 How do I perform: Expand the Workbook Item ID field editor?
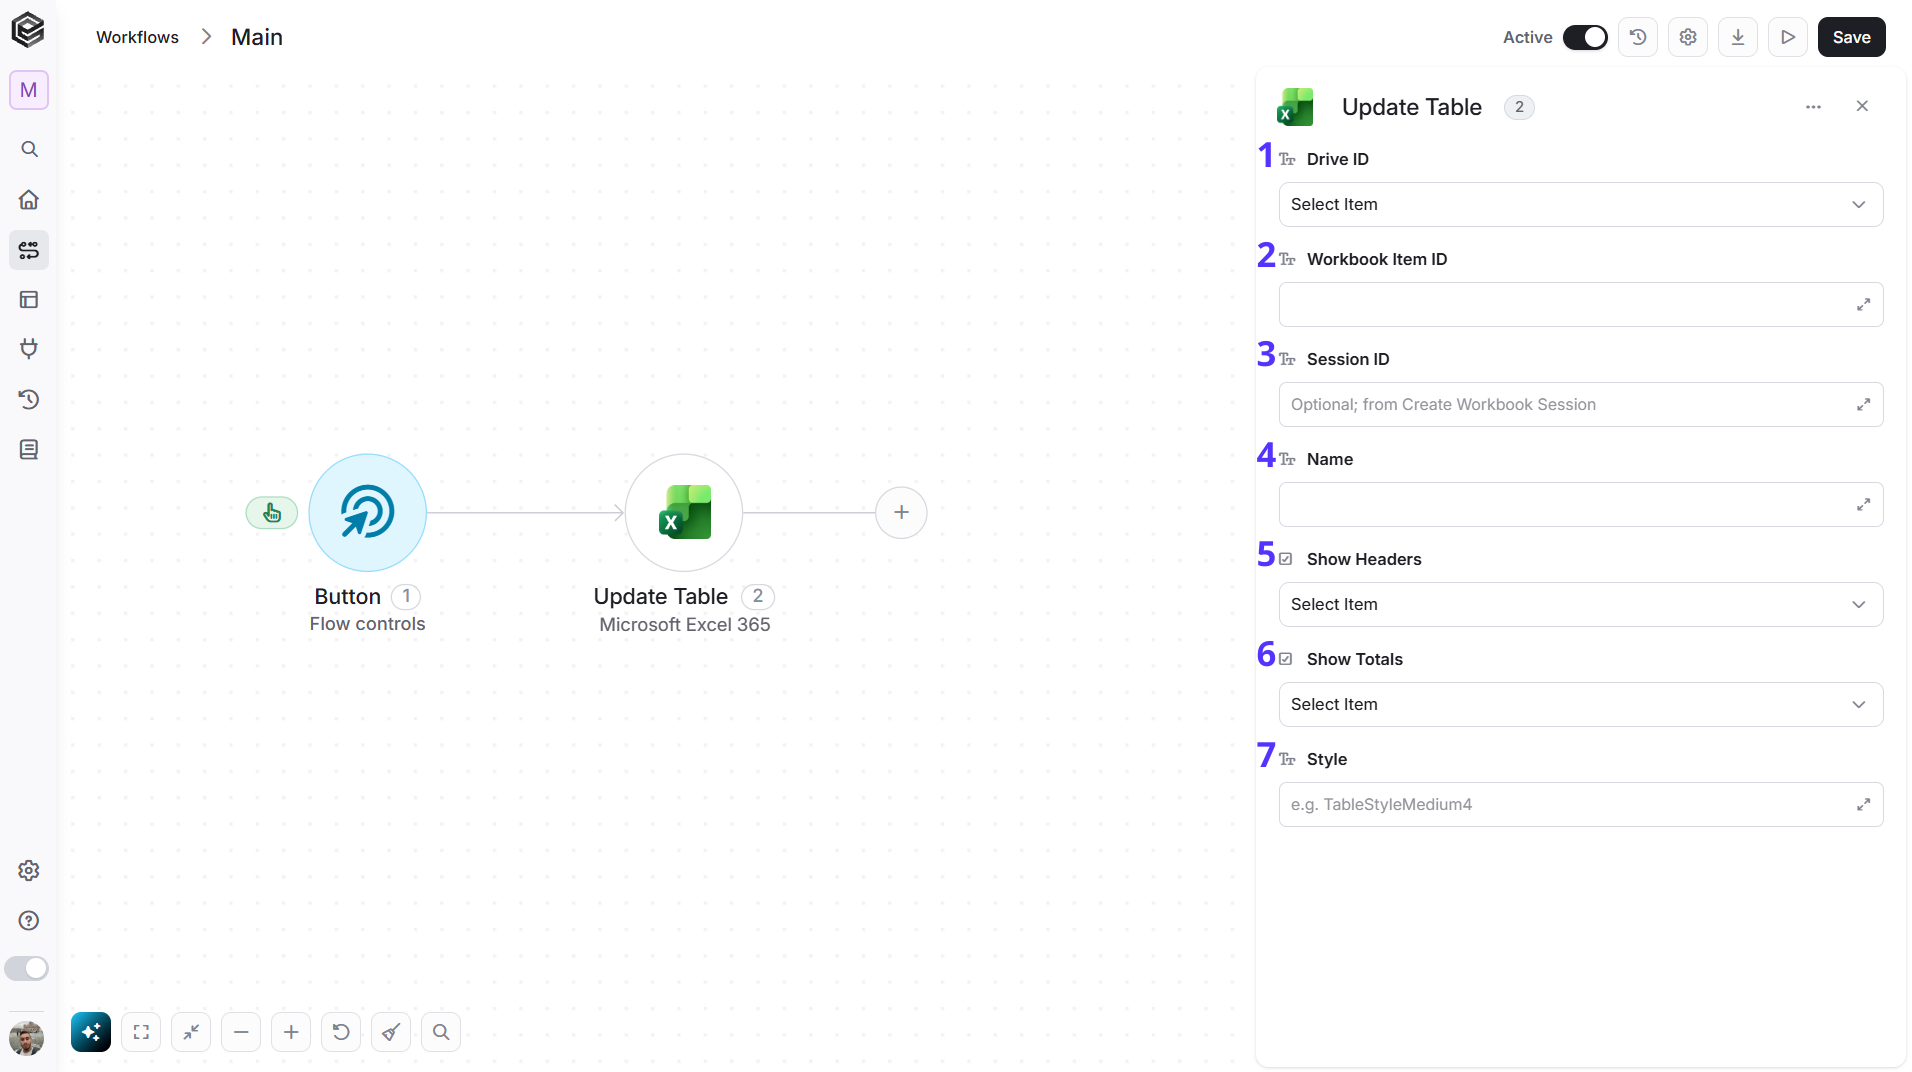[x=1863, y=305]
